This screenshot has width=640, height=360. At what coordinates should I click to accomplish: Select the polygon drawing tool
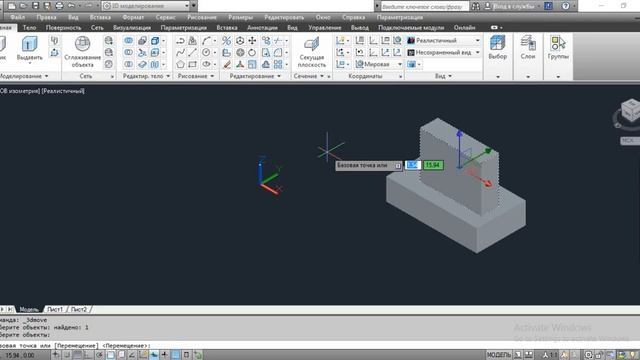tap(180, 64)
